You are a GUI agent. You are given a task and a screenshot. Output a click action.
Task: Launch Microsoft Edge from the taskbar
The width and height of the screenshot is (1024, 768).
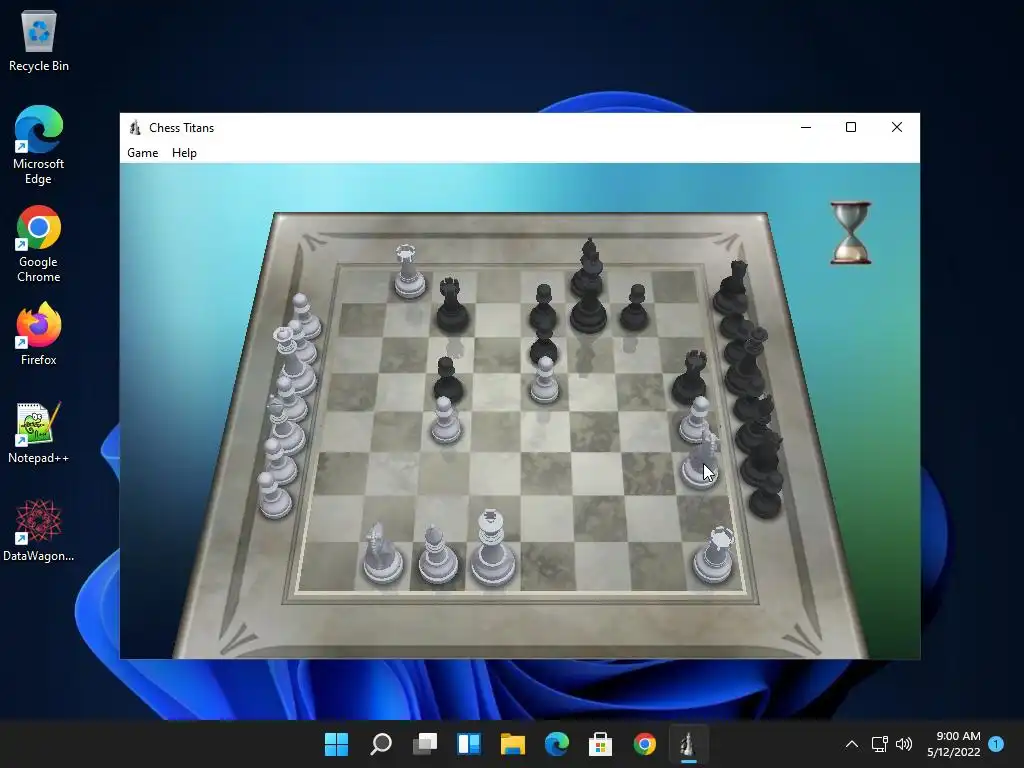556,743
